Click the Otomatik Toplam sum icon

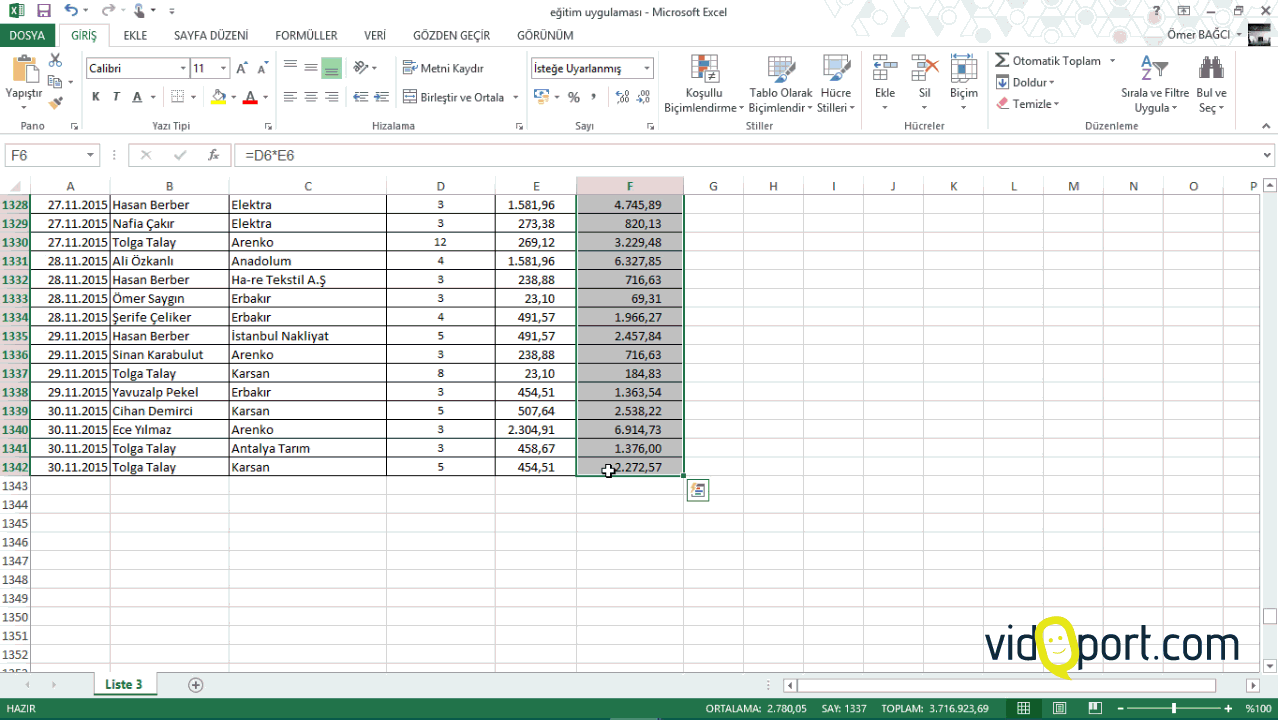(1002, 61)
